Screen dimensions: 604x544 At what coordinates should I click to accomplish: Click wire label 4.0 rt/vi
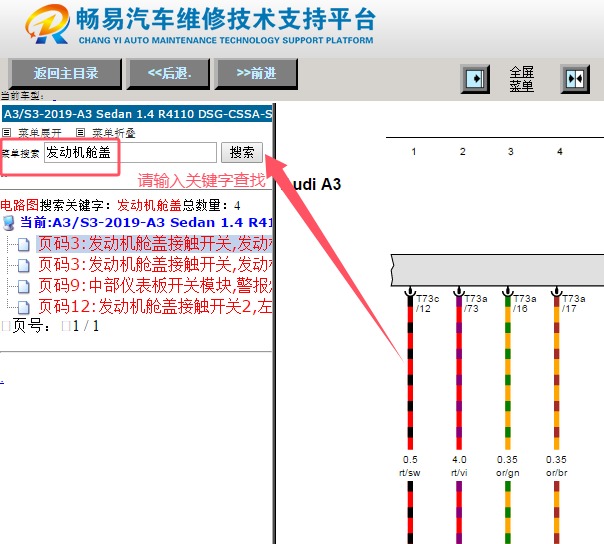click(459, 466)
